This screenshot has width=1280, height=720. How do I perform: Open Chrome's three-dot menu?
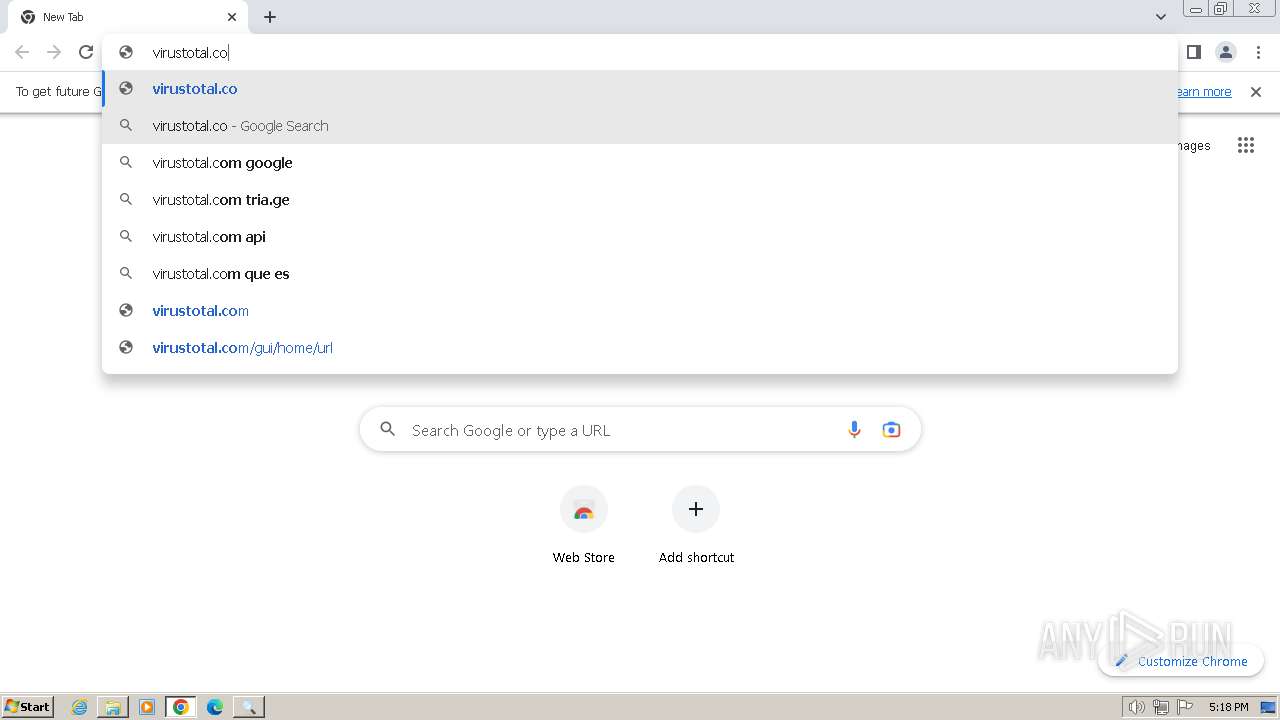point(1258,52)
